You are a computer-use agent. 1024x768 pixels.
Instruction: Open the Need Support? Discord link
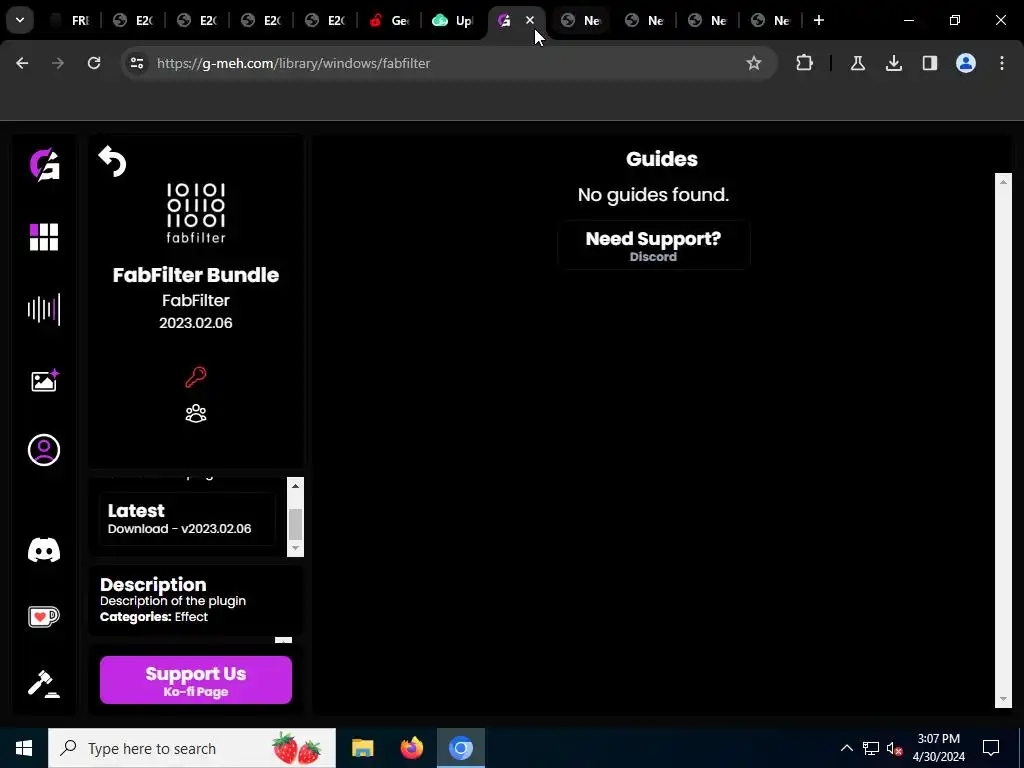(x=653, y=246)
